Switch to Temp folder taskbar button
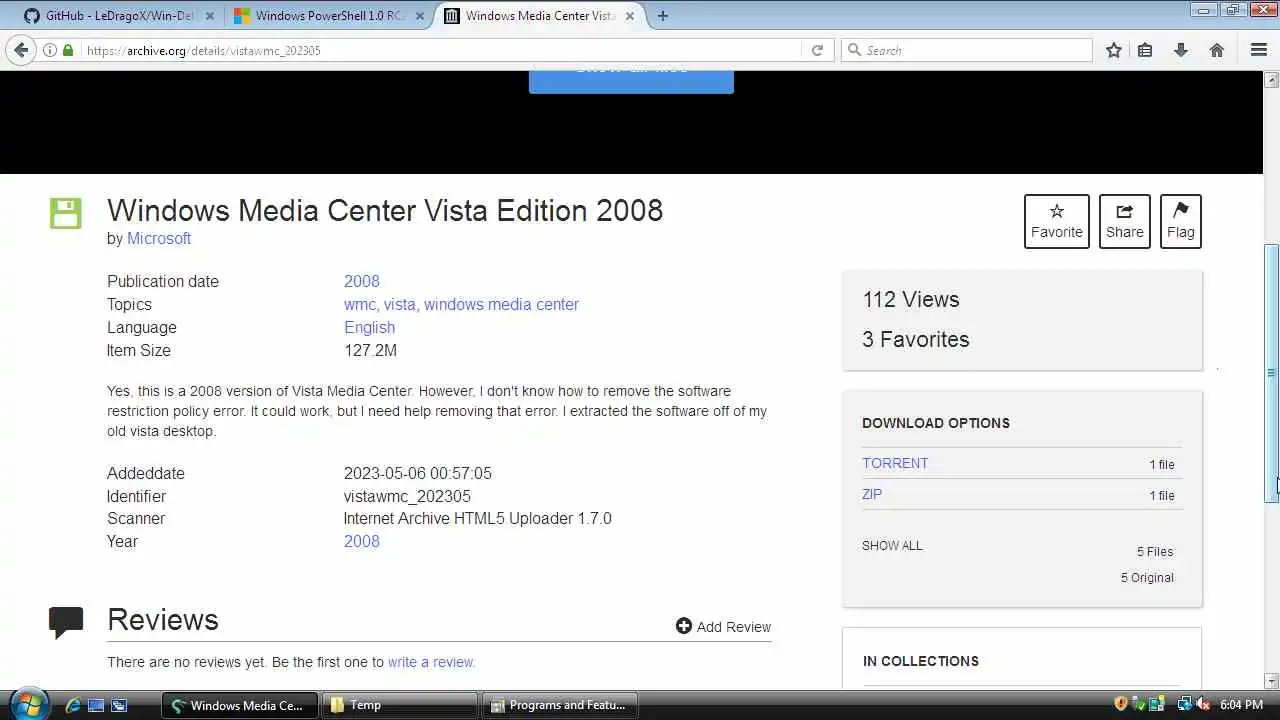This screenshot has width=1280, height=720. click(x=401, y=705)
